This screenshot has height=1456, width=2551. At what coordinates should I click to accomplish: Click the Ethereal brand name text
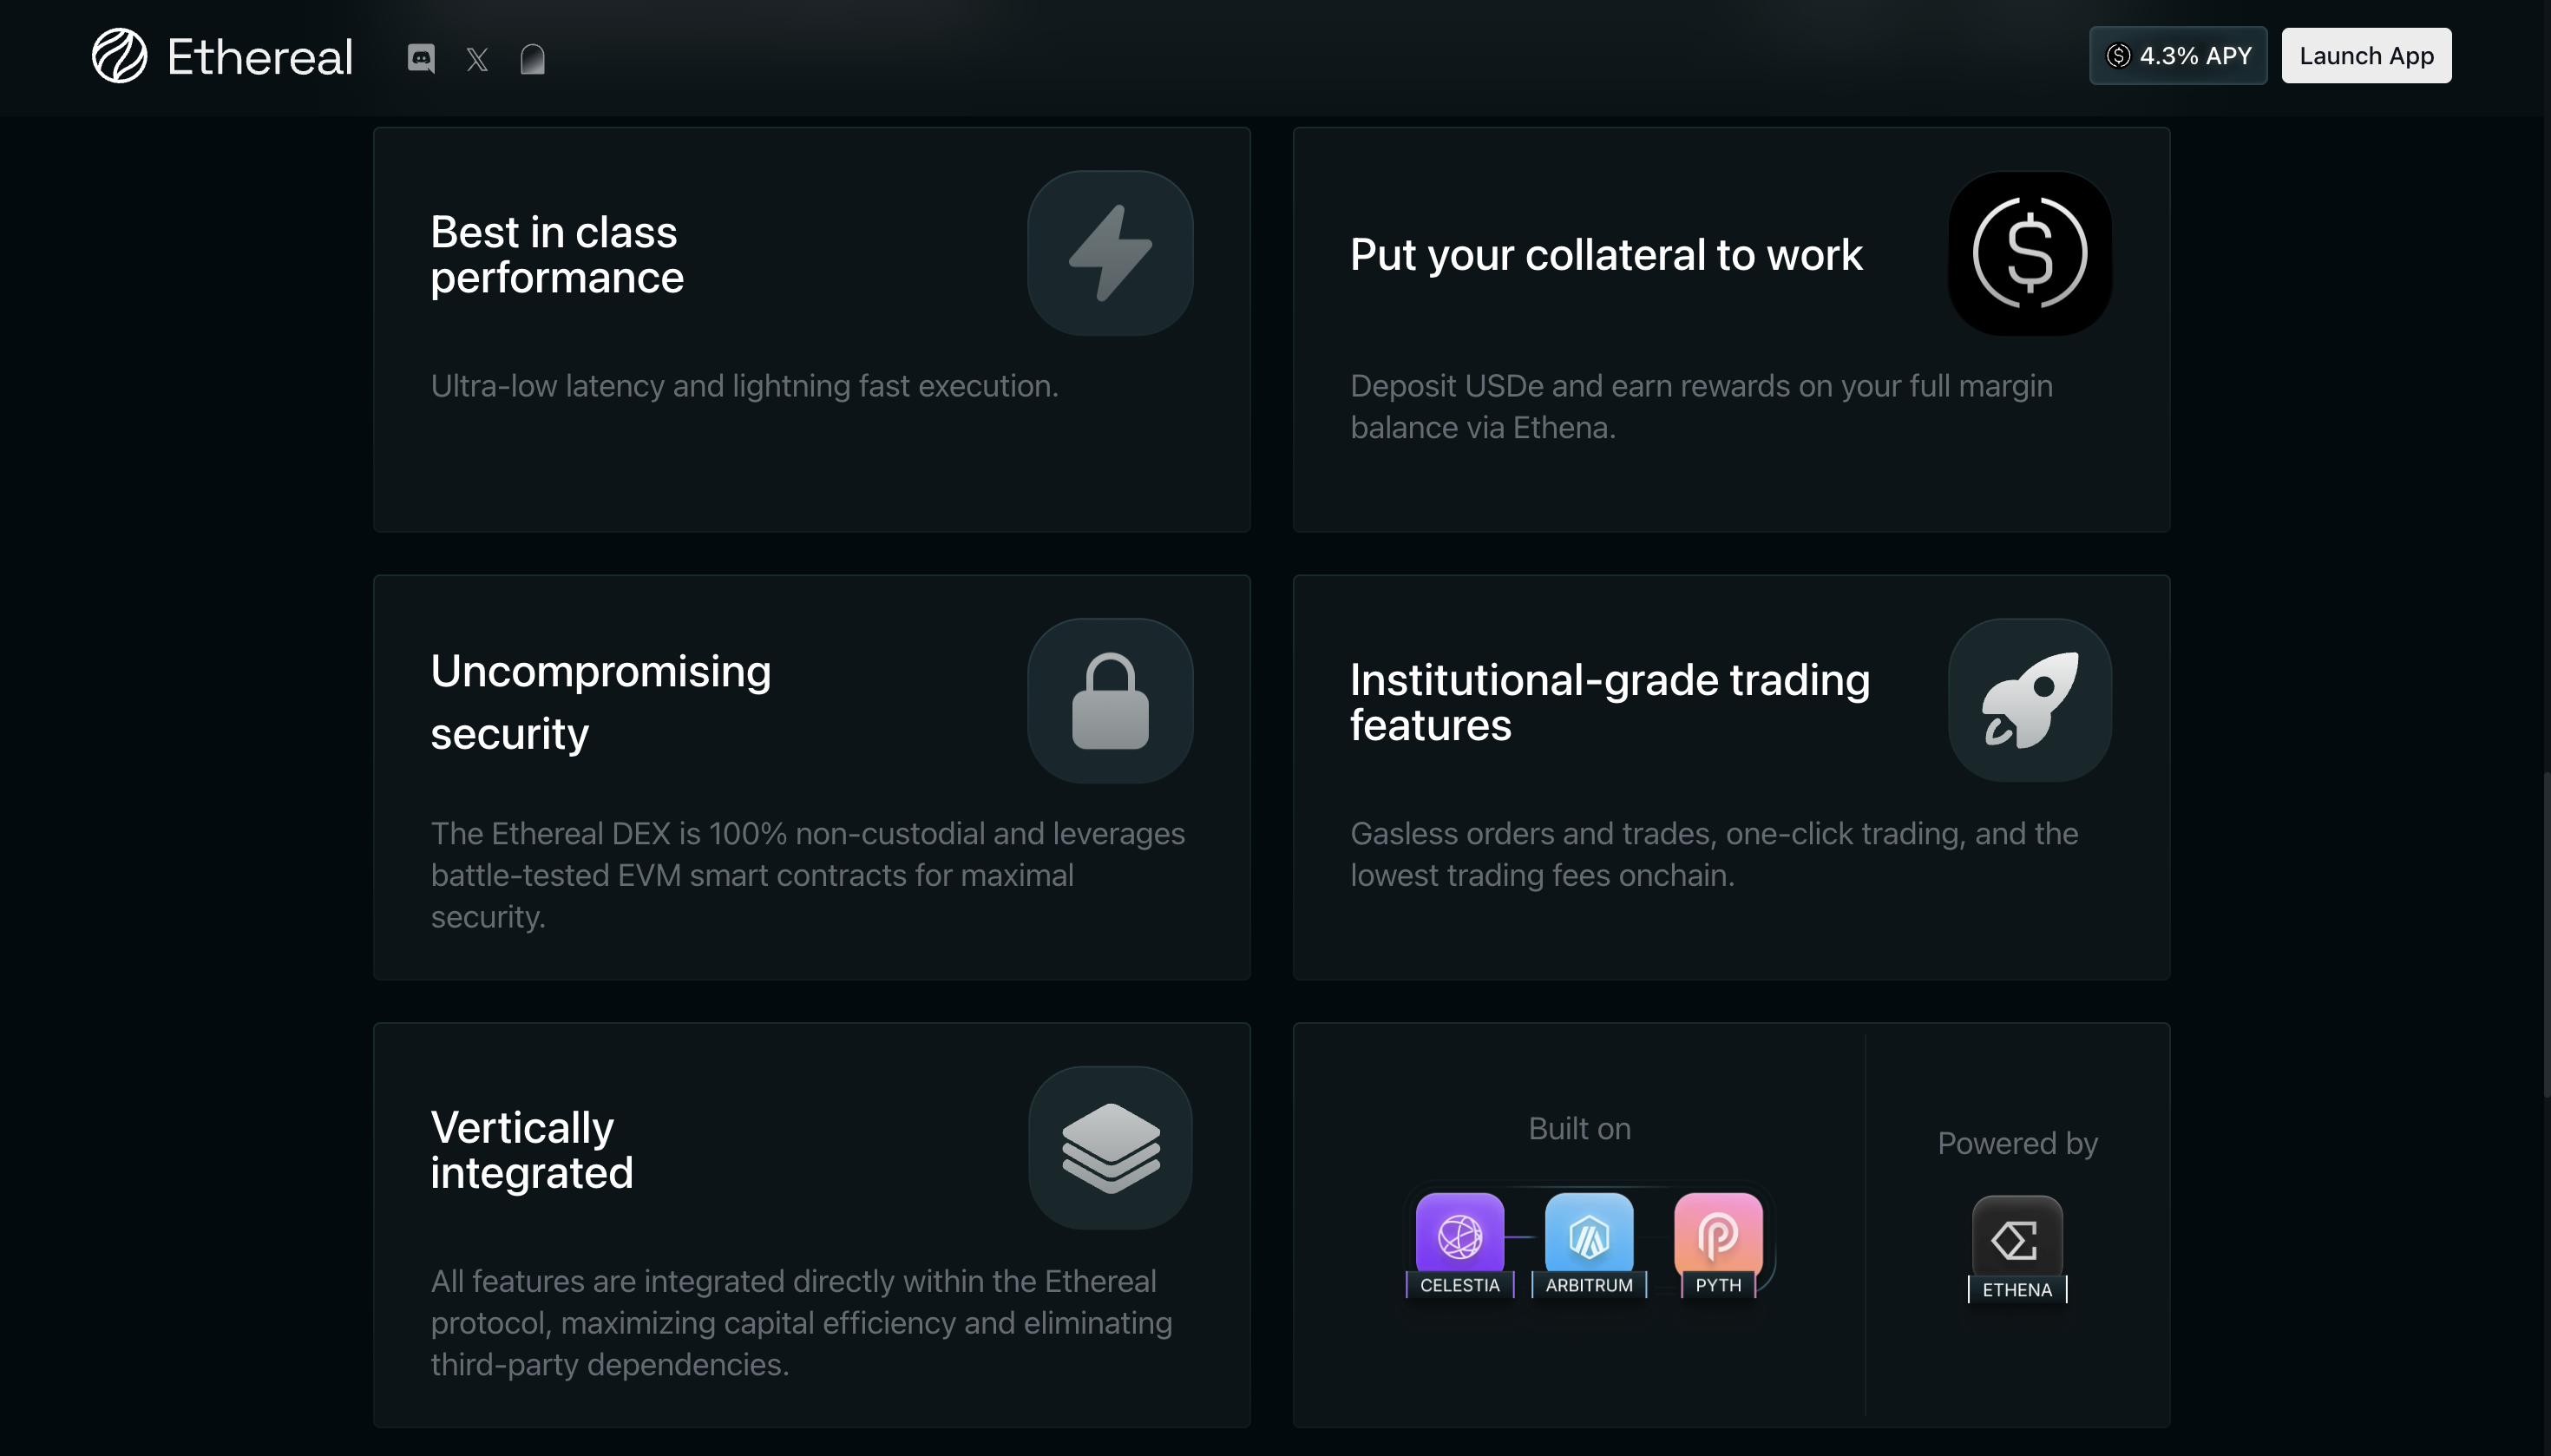(x=260, y=57)
